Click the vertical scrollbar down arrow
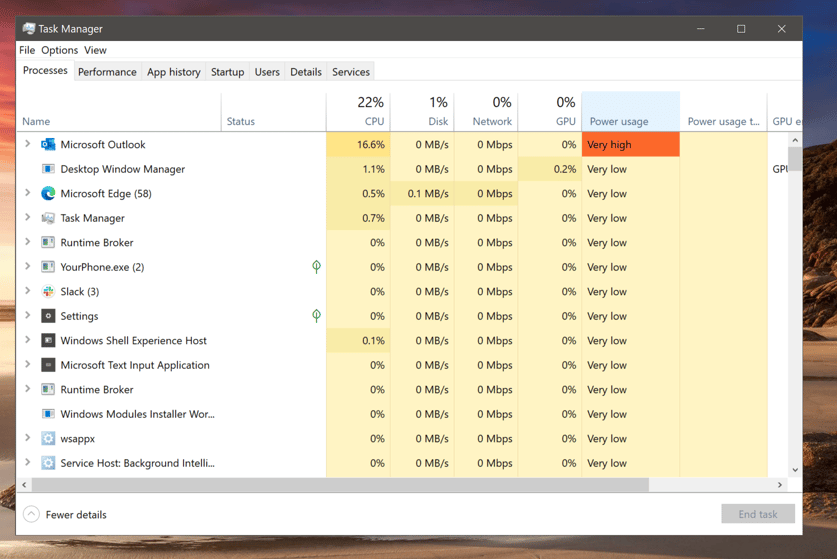The image size is (837, 559). tap(795, 470)
